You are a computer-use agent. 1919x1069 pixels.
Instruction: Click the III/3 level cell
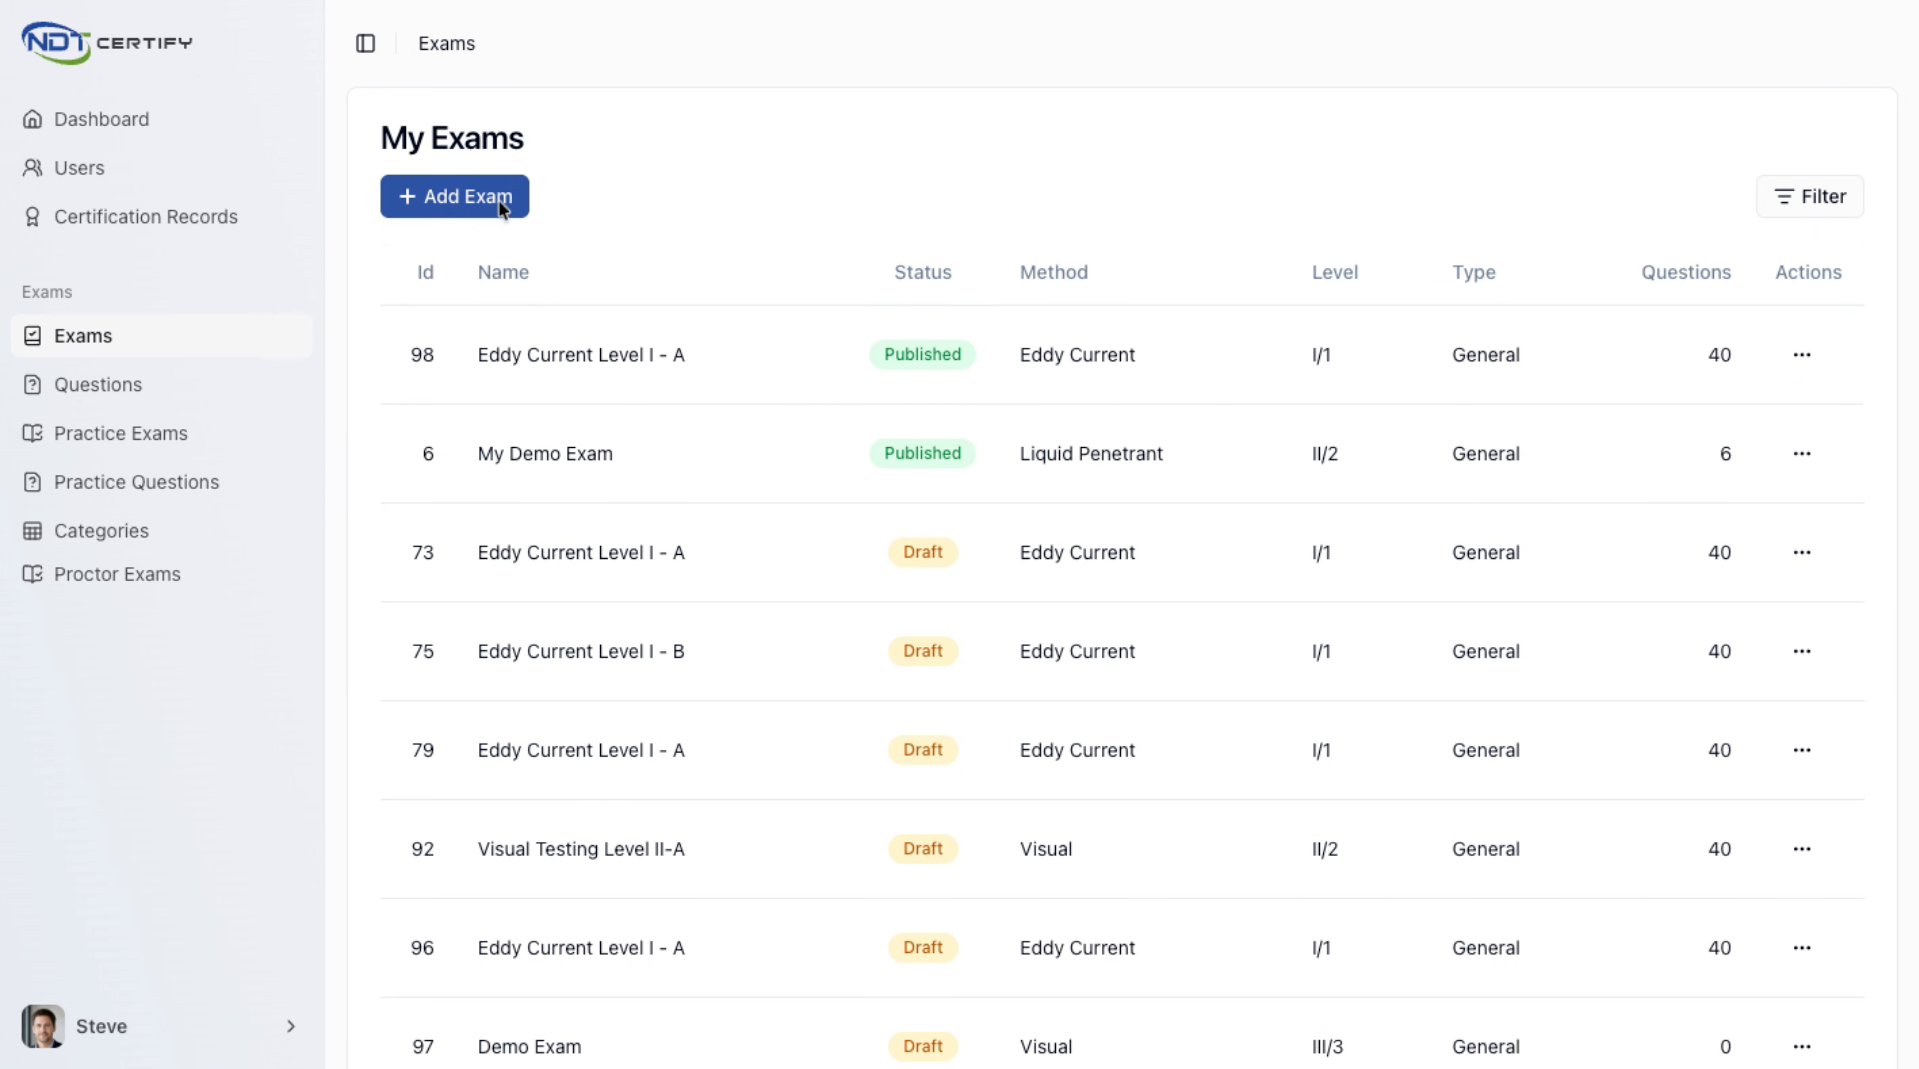(x=1327, y=1047)
